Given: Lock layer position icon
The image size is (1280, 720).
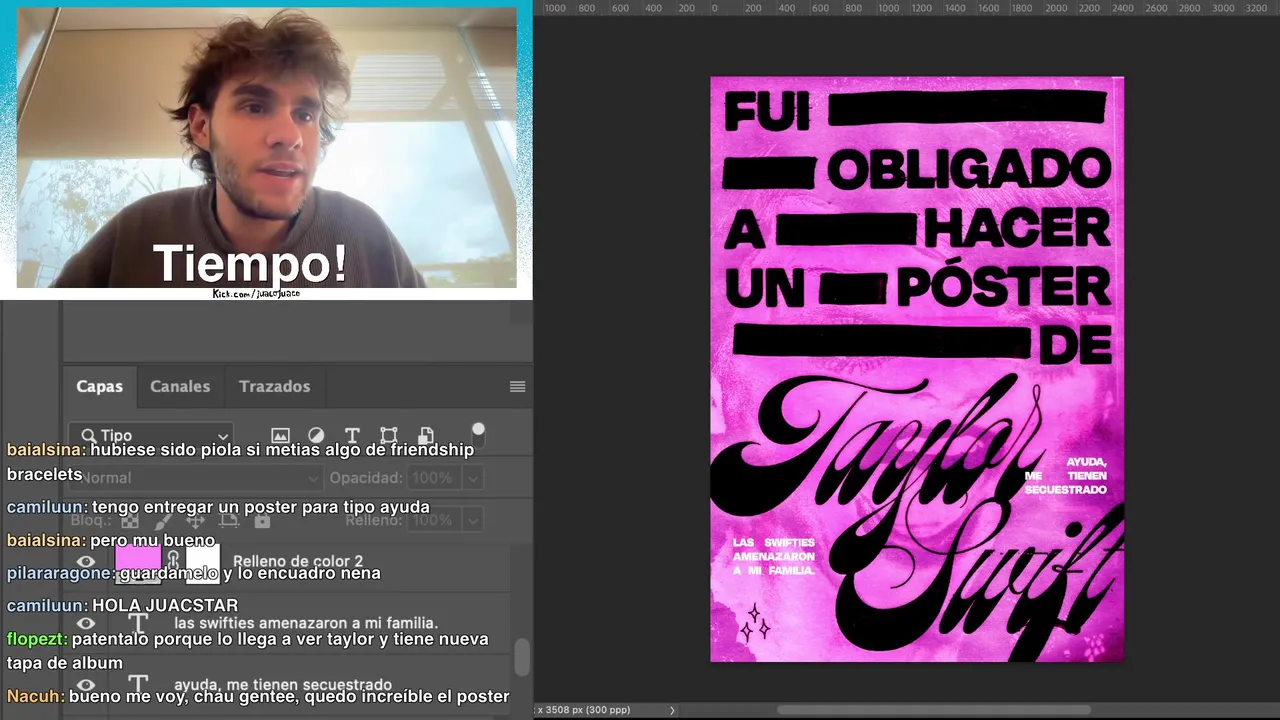Looking at the screenshot, I should [196, 520].
